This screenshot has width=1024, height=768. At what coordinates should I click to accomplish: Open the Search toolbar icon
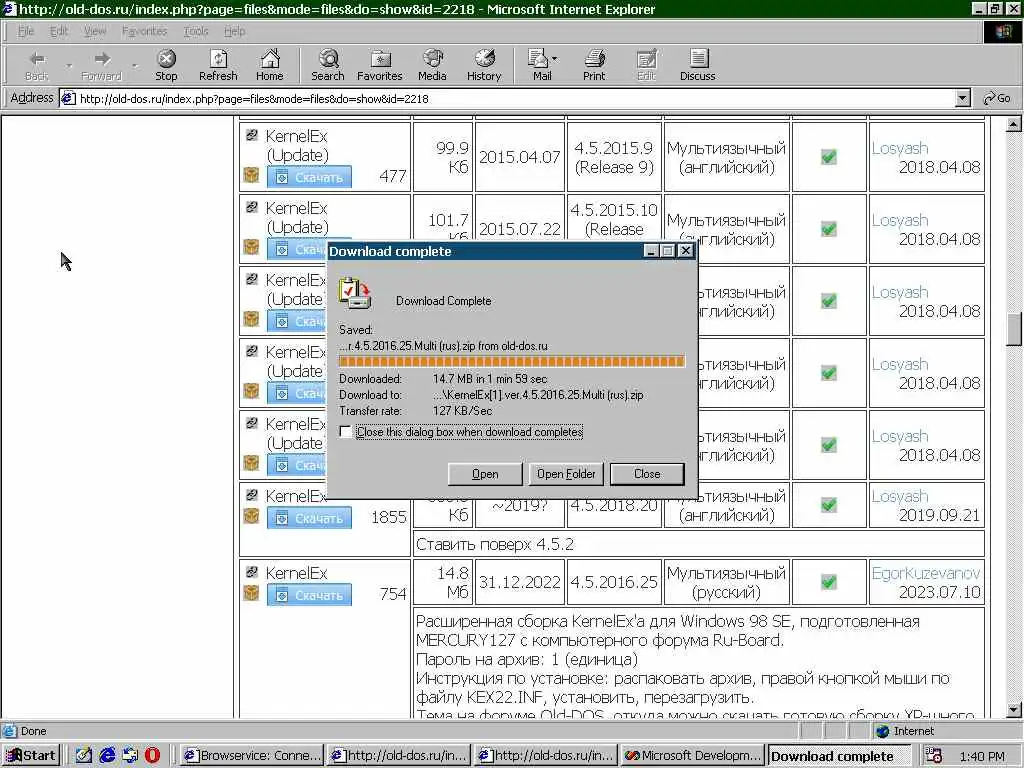click(x=327, y=65)
